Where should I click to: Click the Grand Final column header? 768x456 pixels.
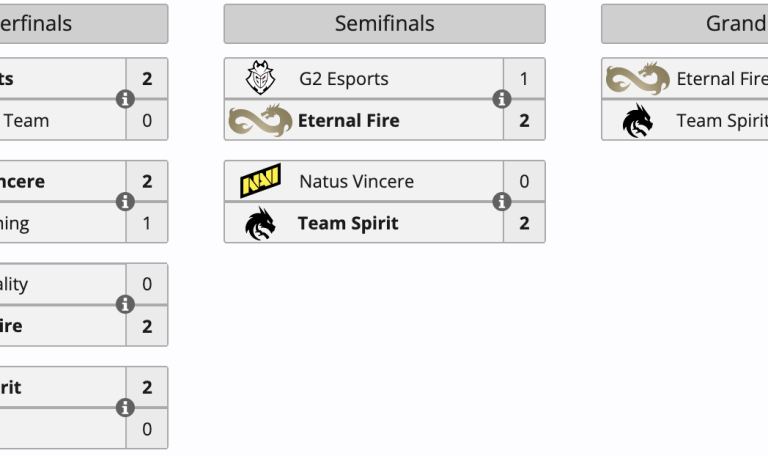coord(684,24)
